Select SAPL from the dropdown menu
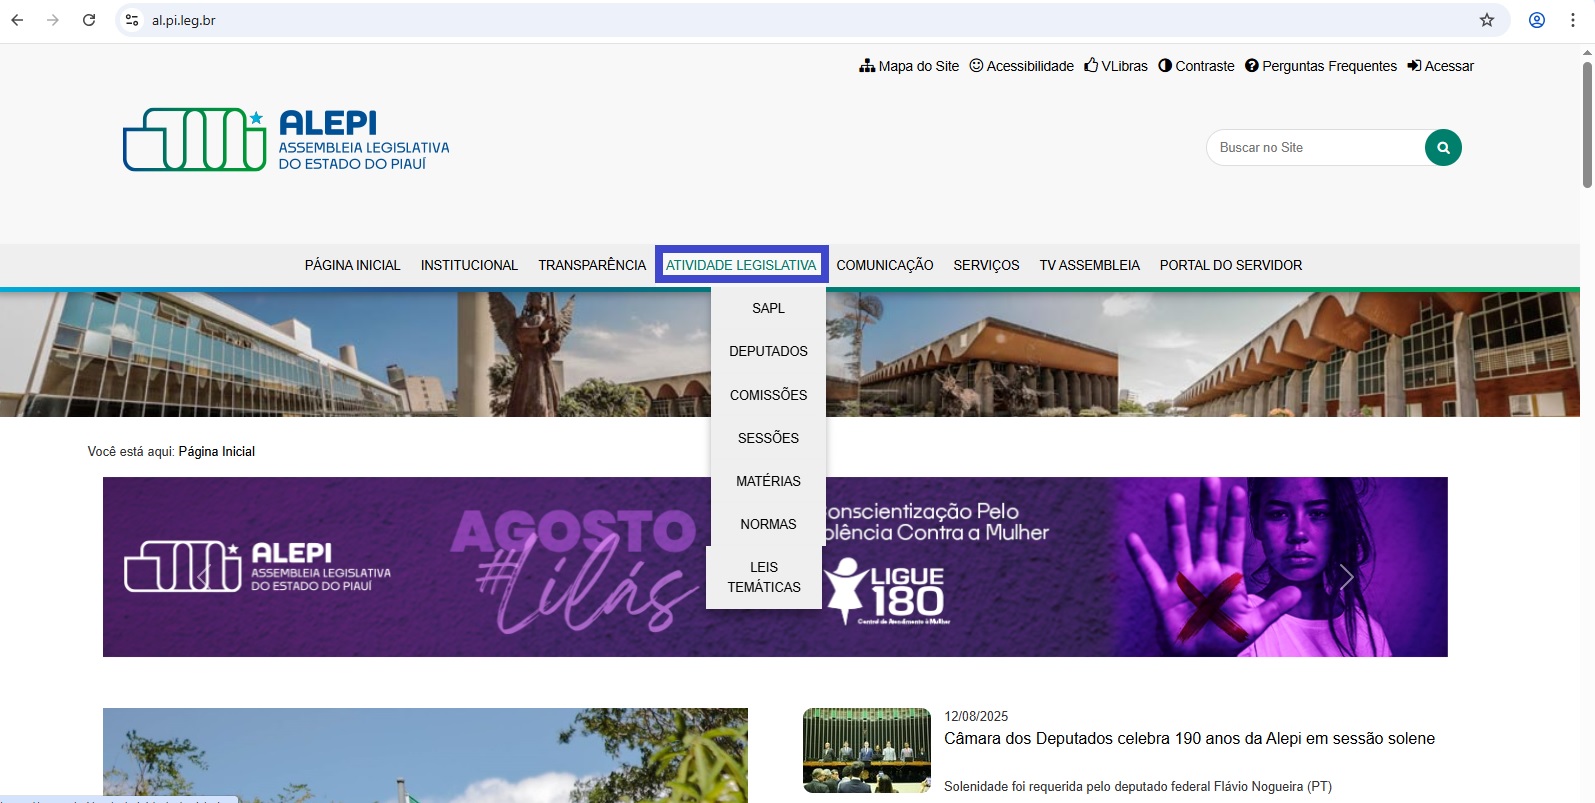 click(x=768, y=308)
